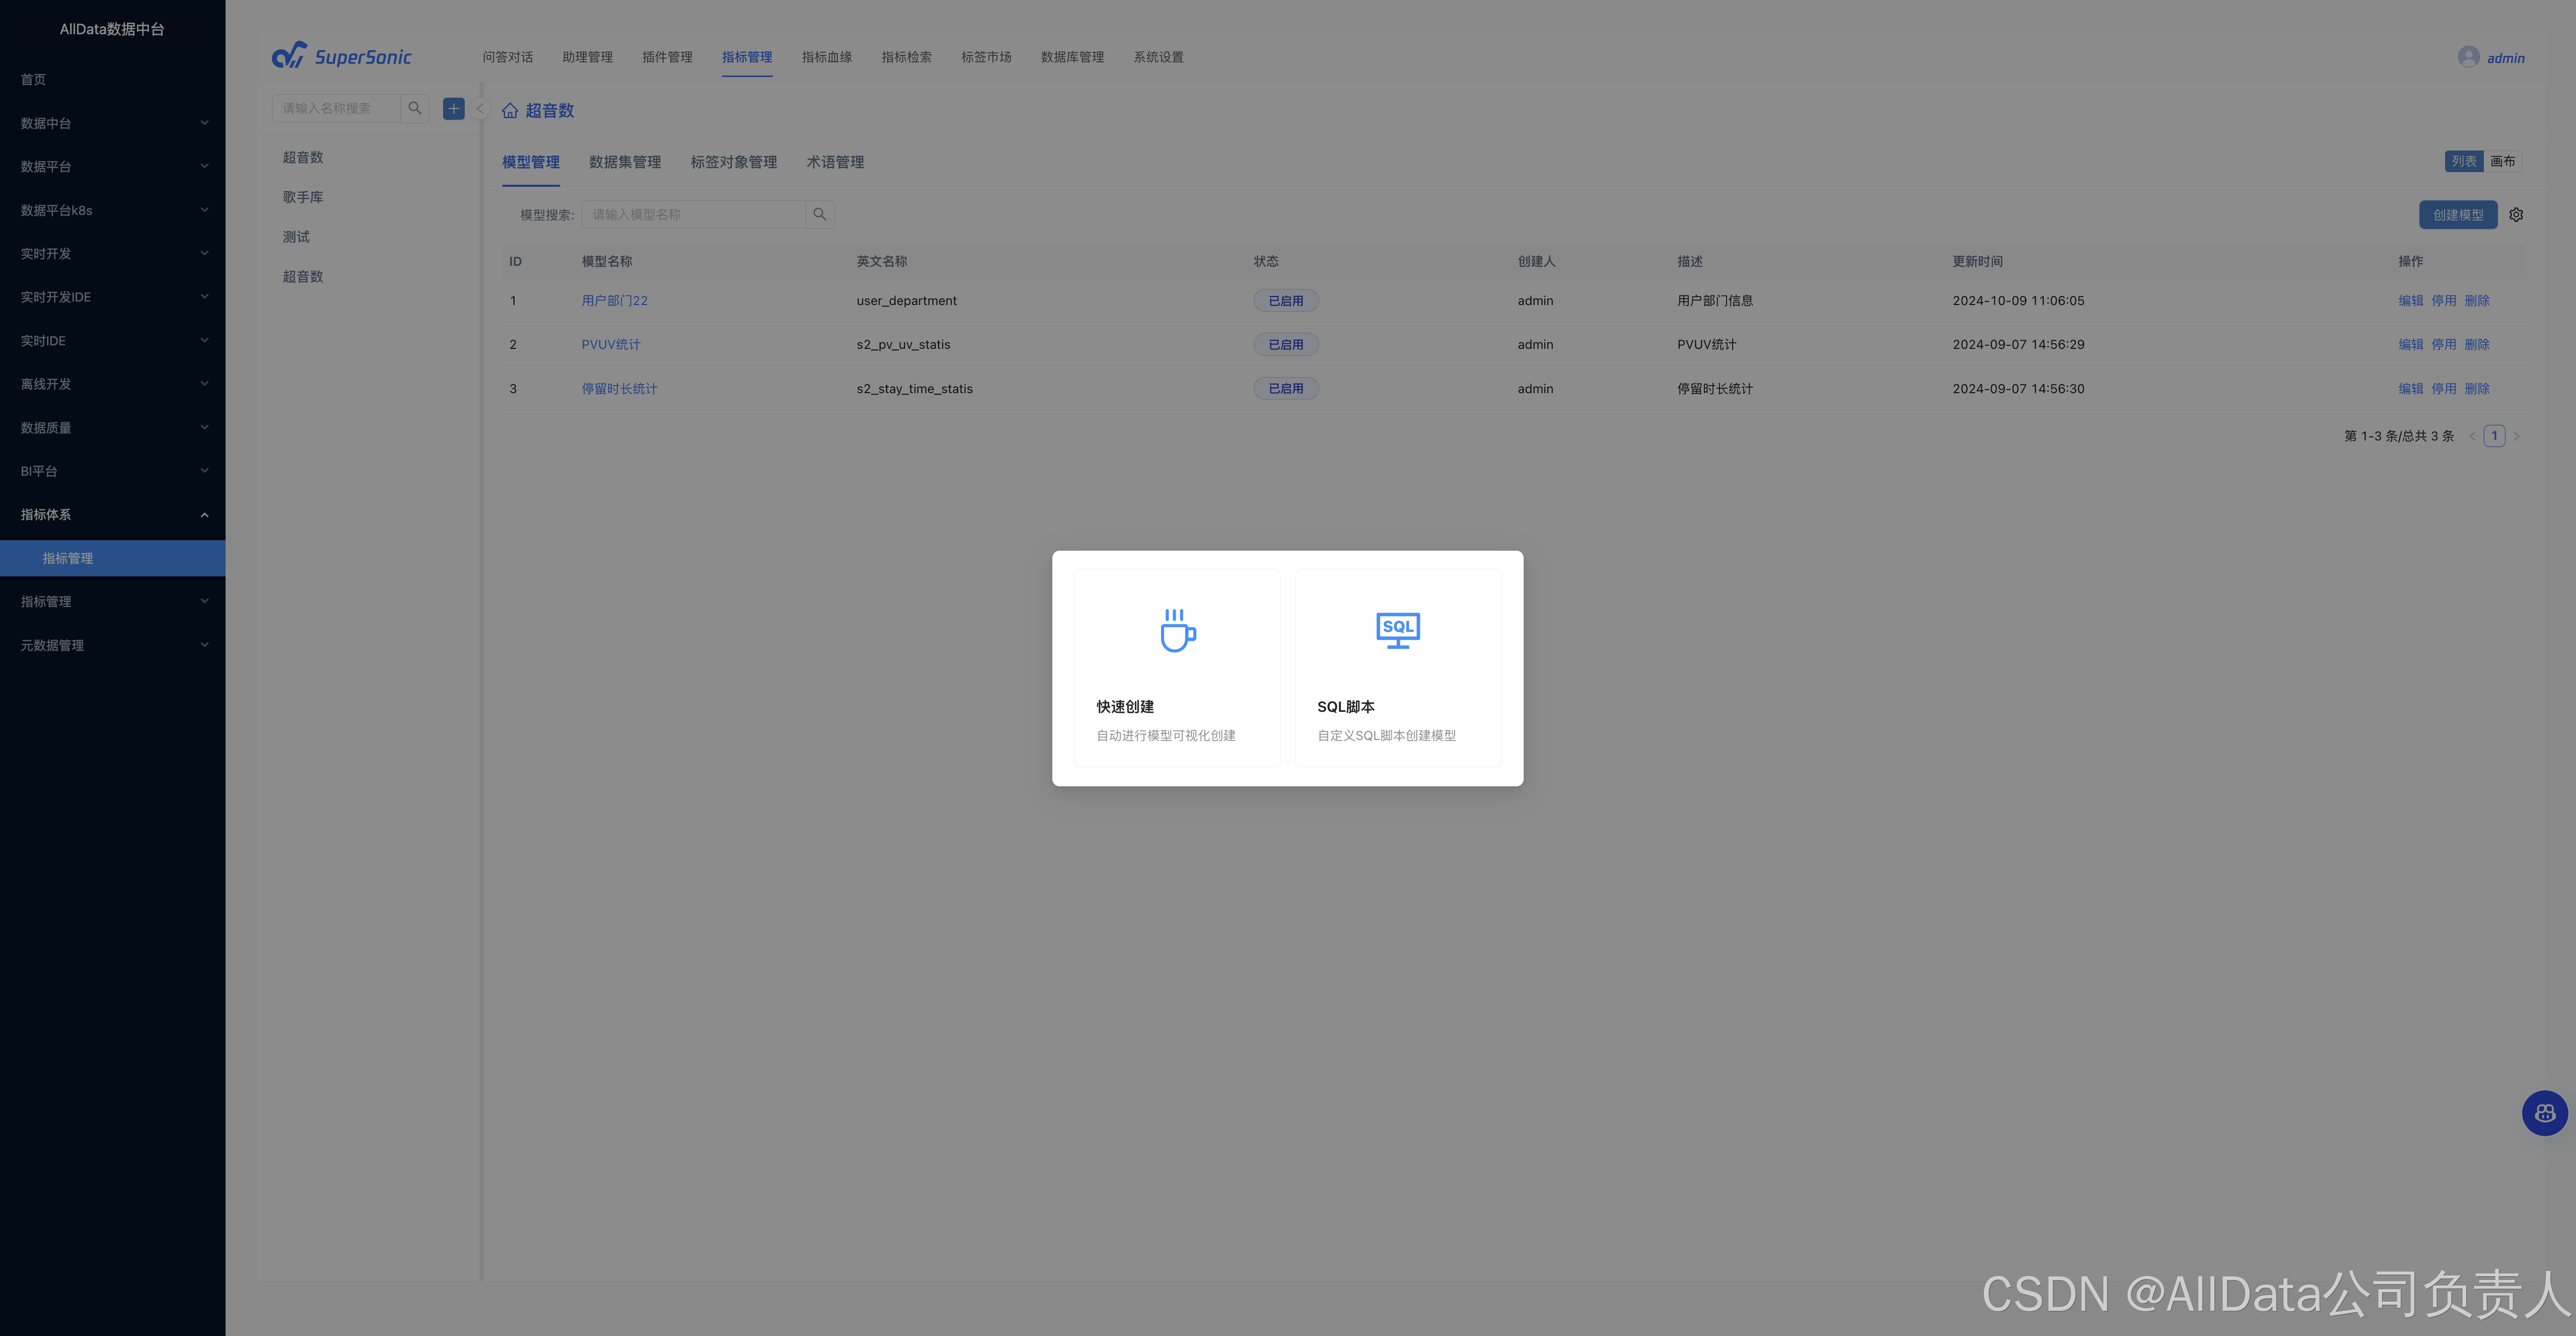Viewport: 2576px width, 1336px height.
Task: Click the coffee cup quick-create icon
Action: tap(1177, 630)
